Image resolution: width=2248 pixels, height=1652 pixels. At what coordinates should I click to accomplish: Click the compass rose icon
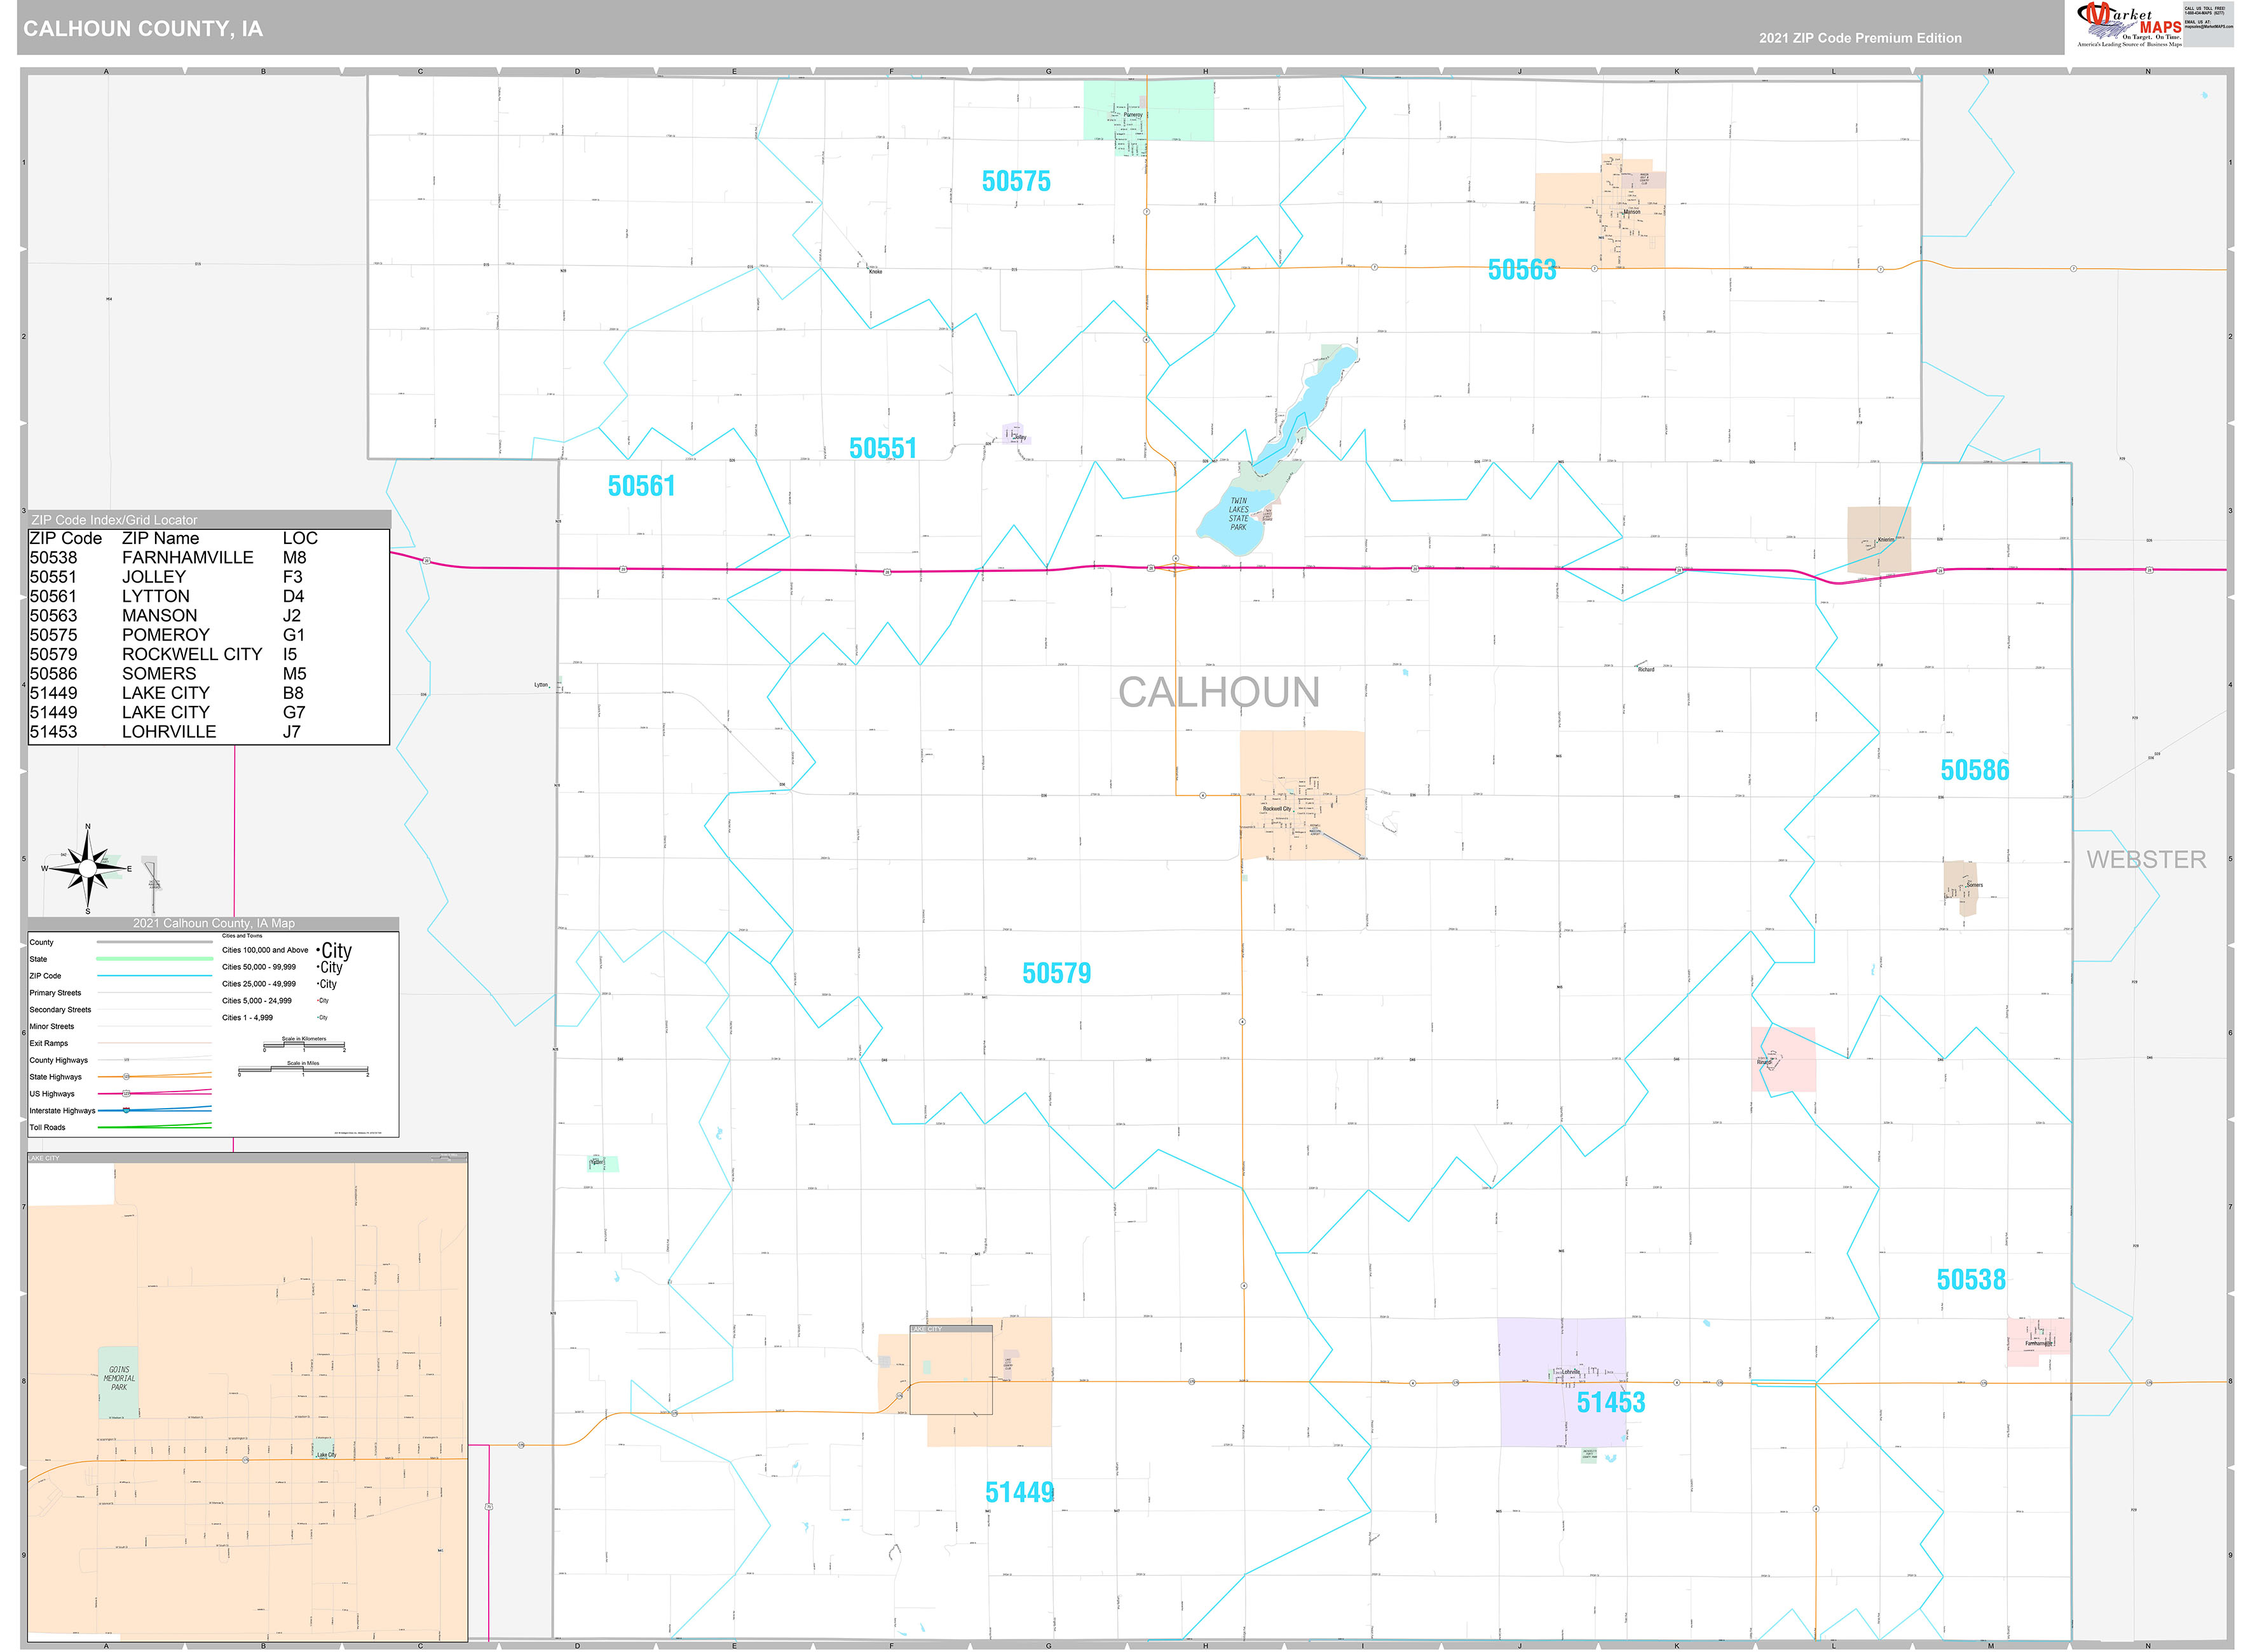click(x=88, y=868)
